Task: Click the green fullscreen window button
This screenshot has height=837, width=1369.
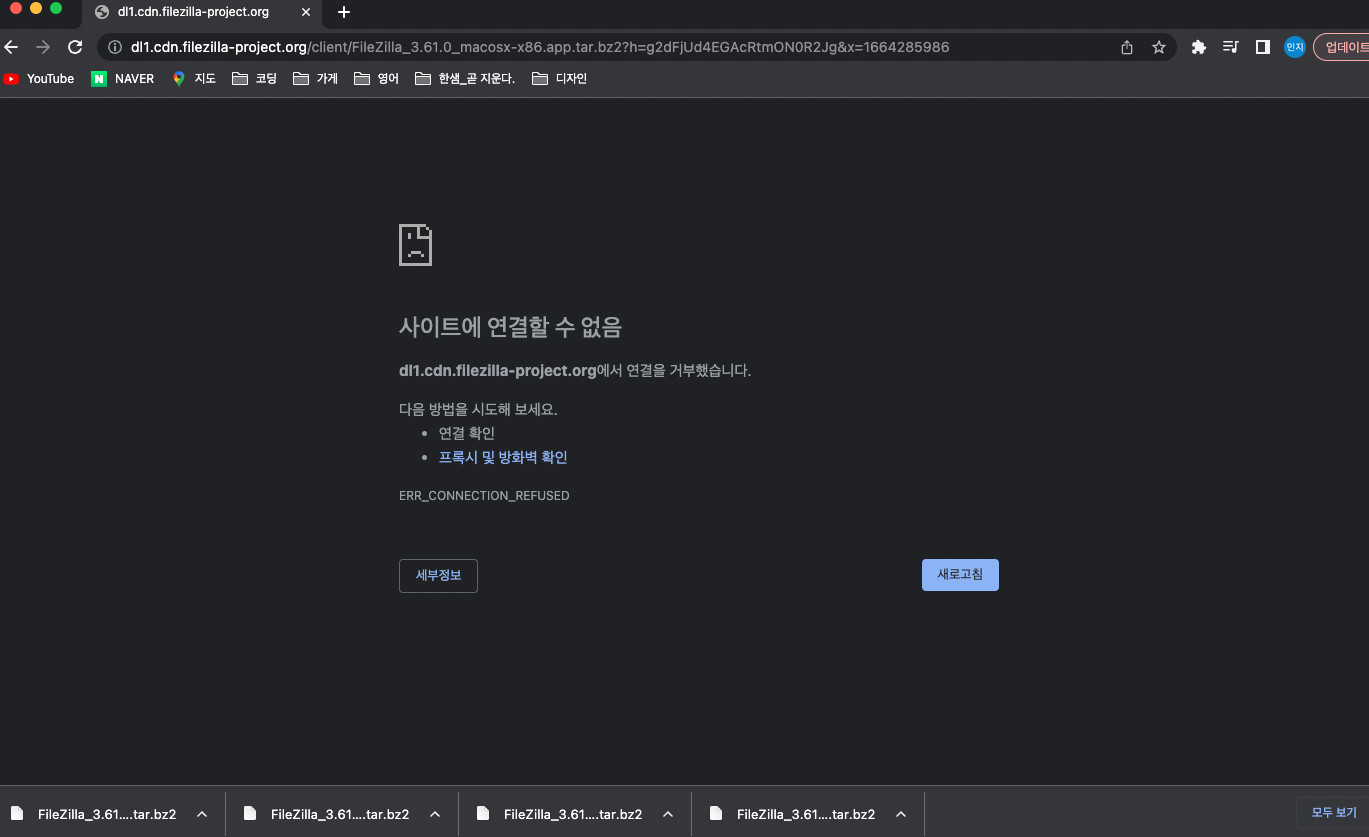Action: [56, 8]
